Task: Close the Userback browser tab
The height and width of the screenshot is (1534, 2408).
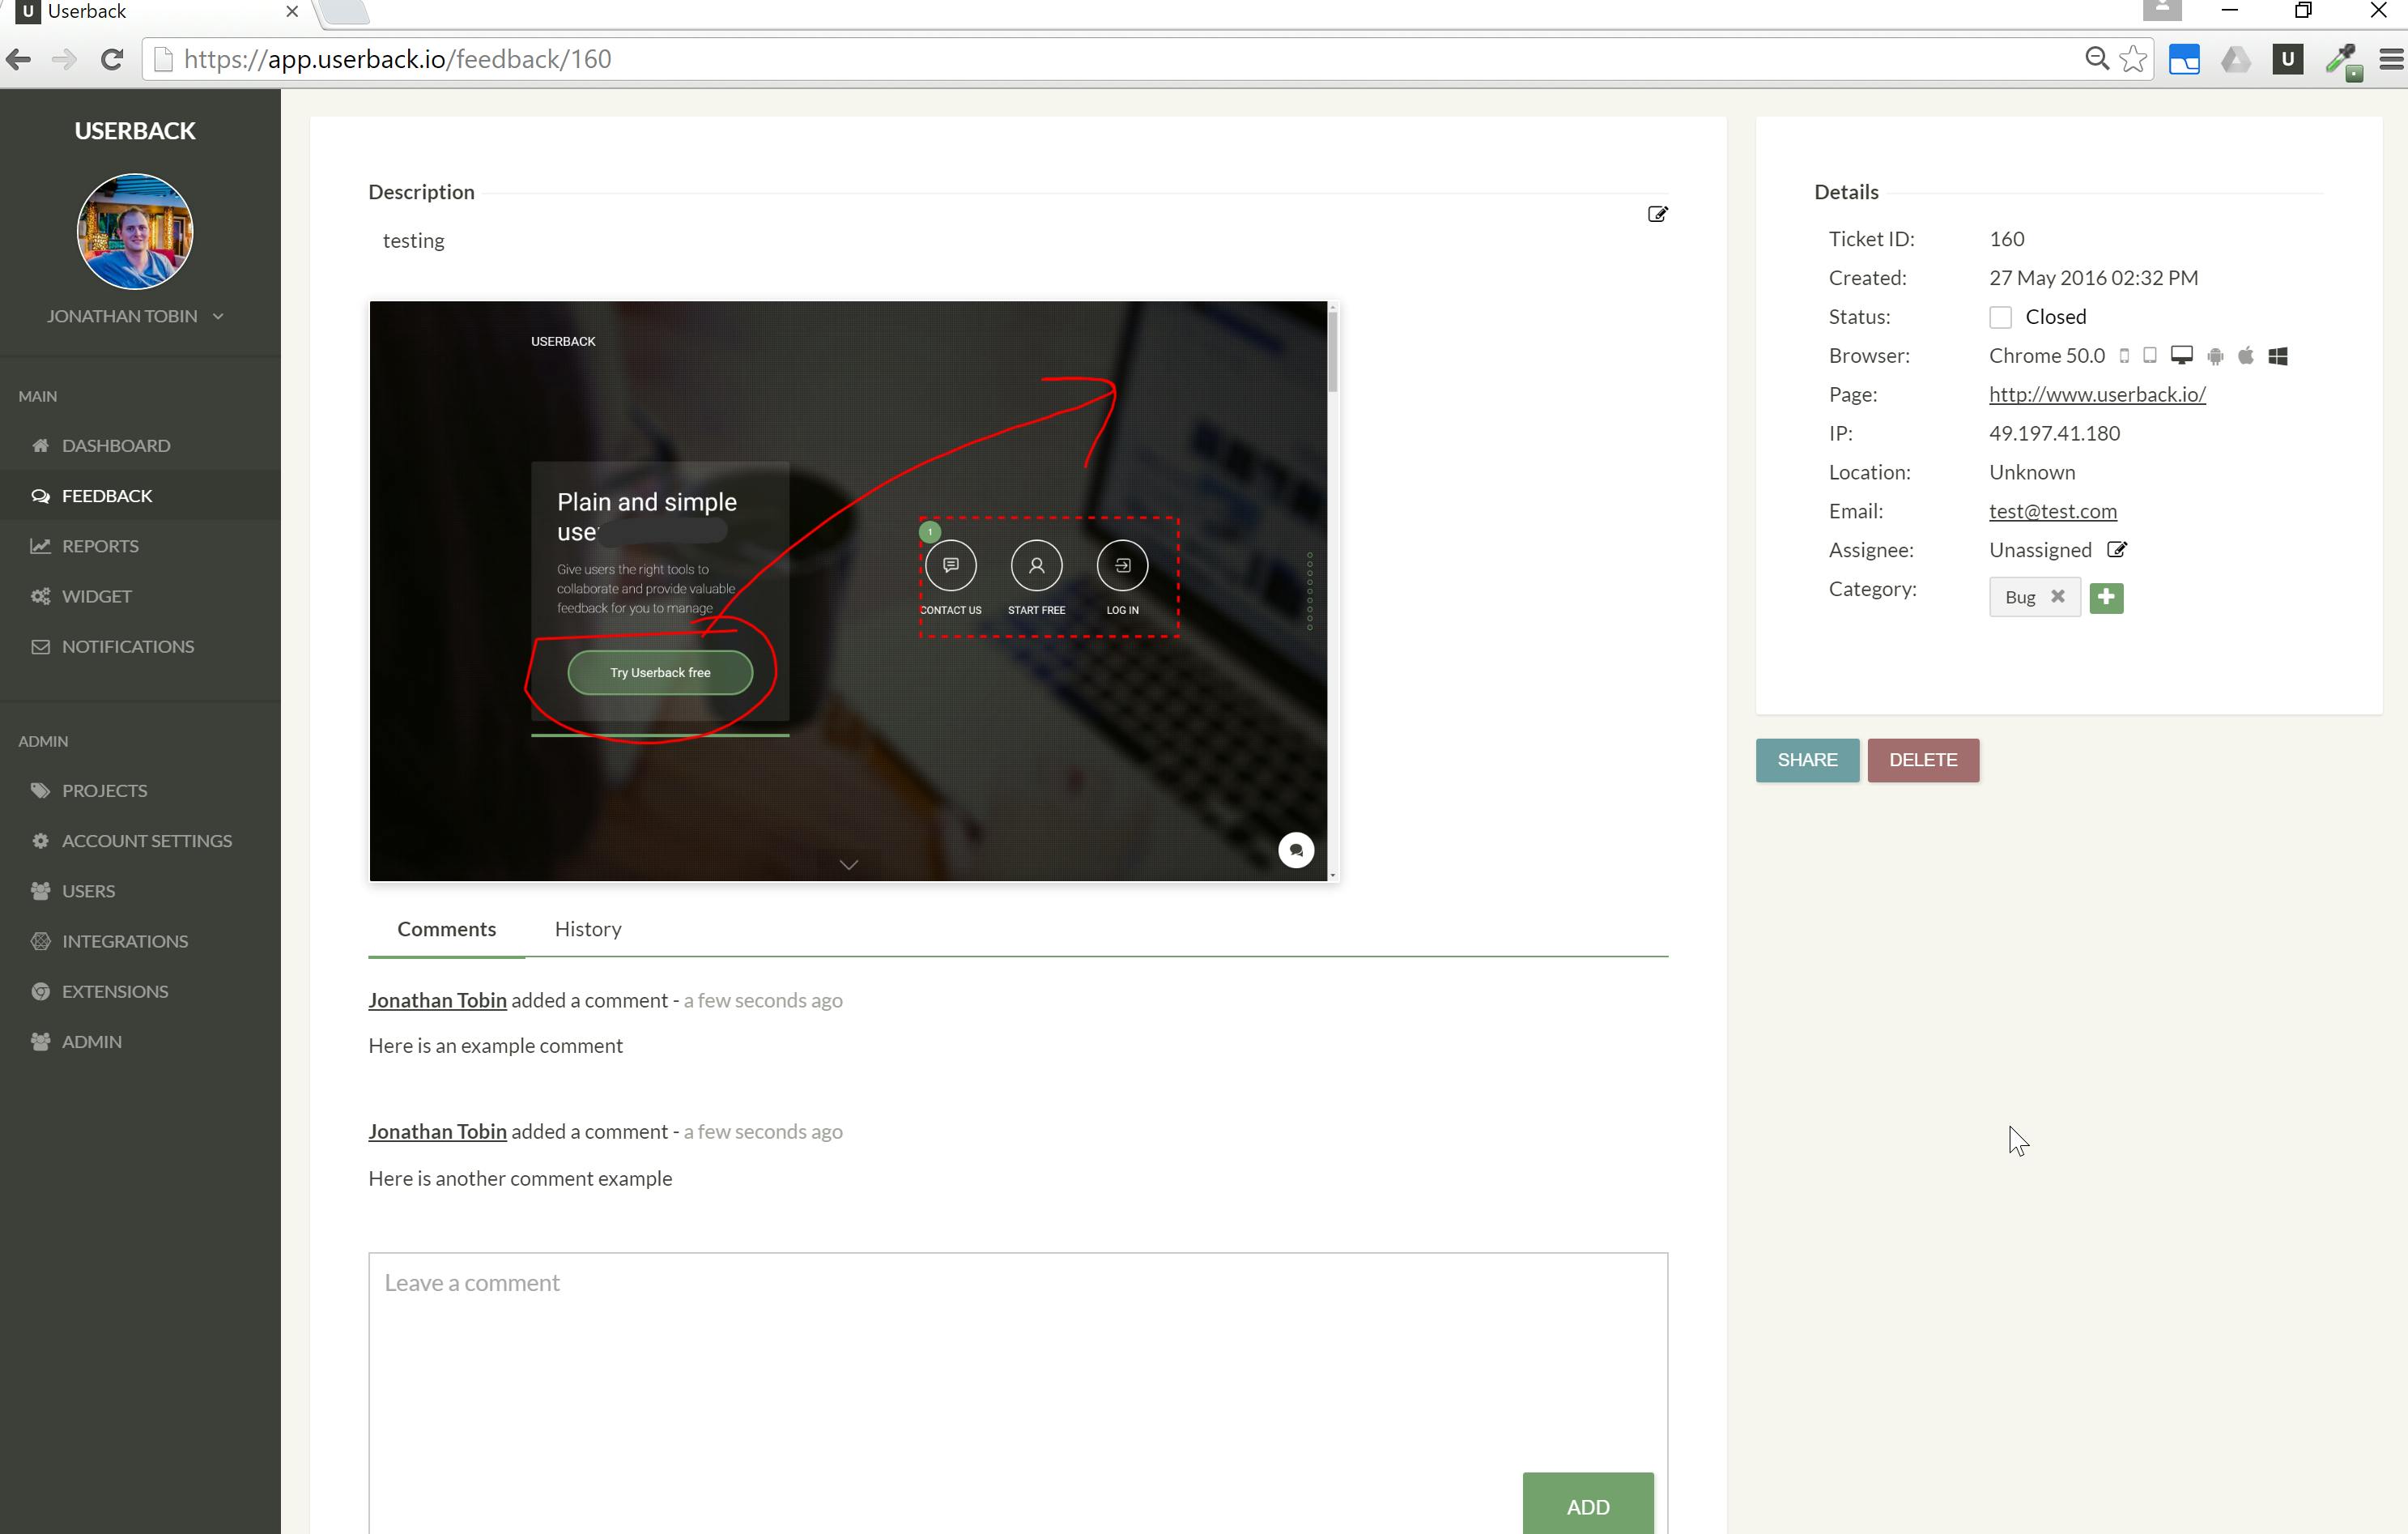Action: click(x=292, y=11)
